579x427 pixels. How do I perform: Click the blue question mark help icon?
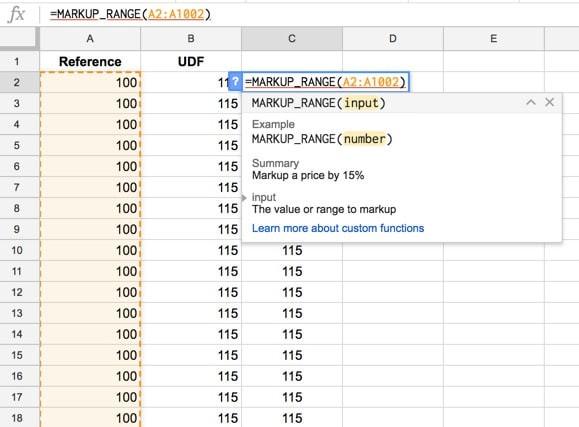pos(235,82)
